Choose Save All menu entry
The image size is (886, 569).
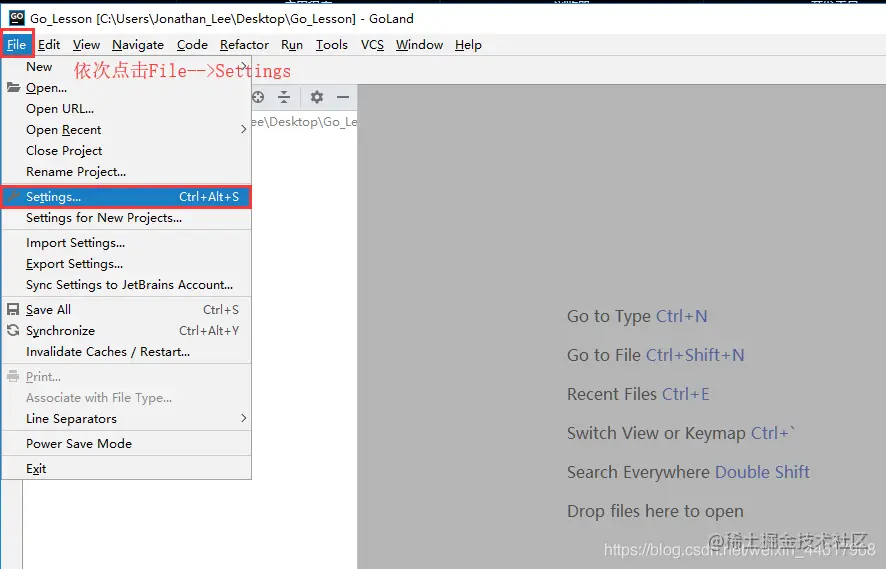pos(127,310)
